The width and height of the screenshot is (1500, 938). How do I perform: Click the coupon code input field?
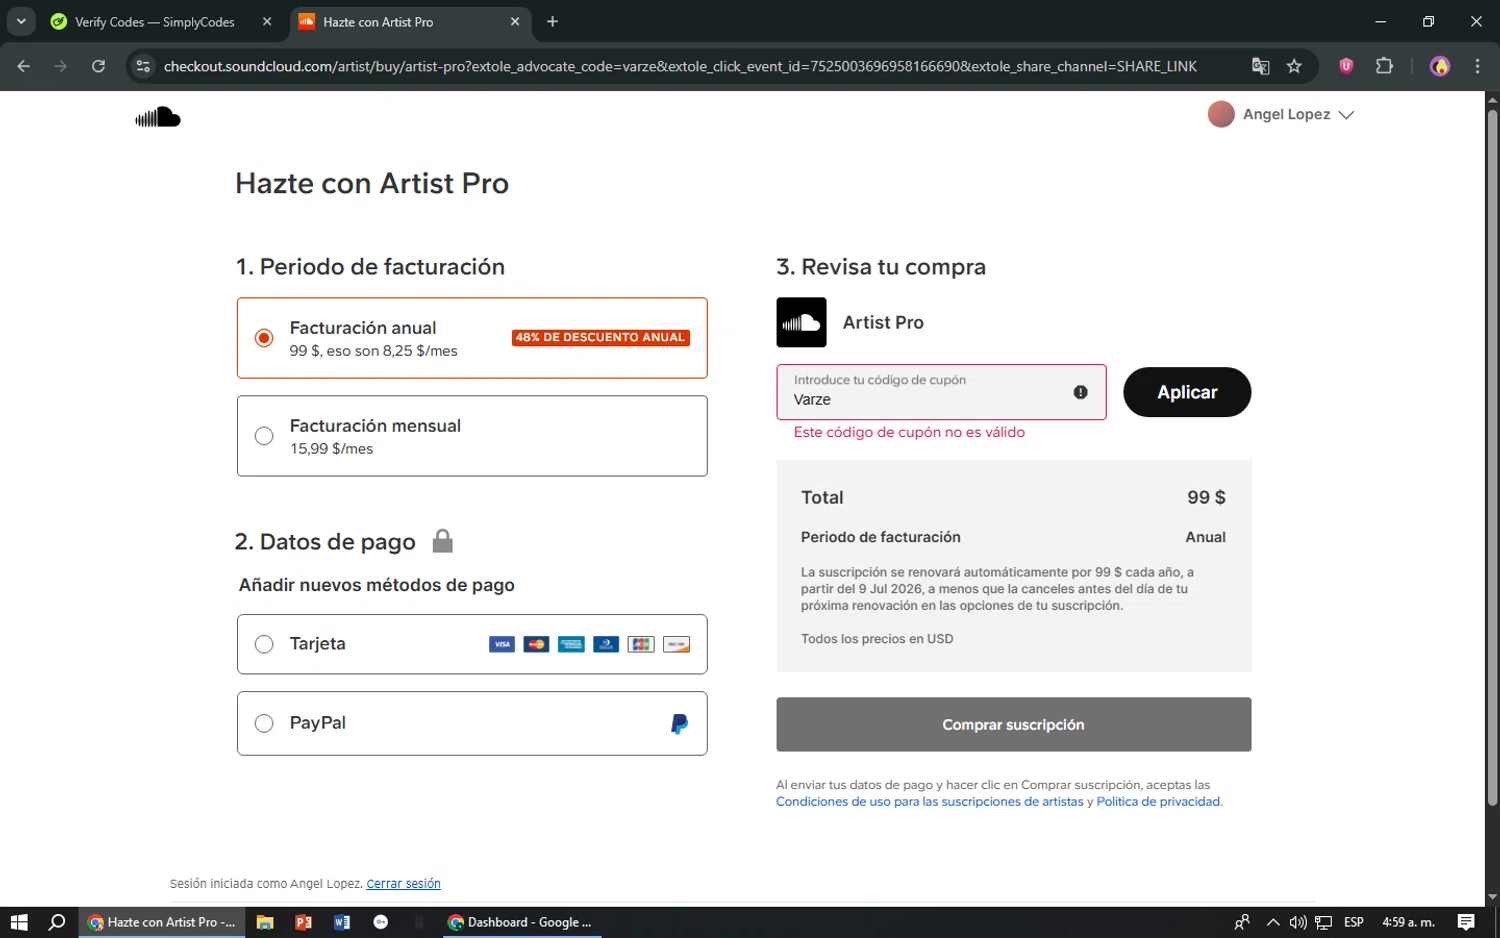pos(941,392)
